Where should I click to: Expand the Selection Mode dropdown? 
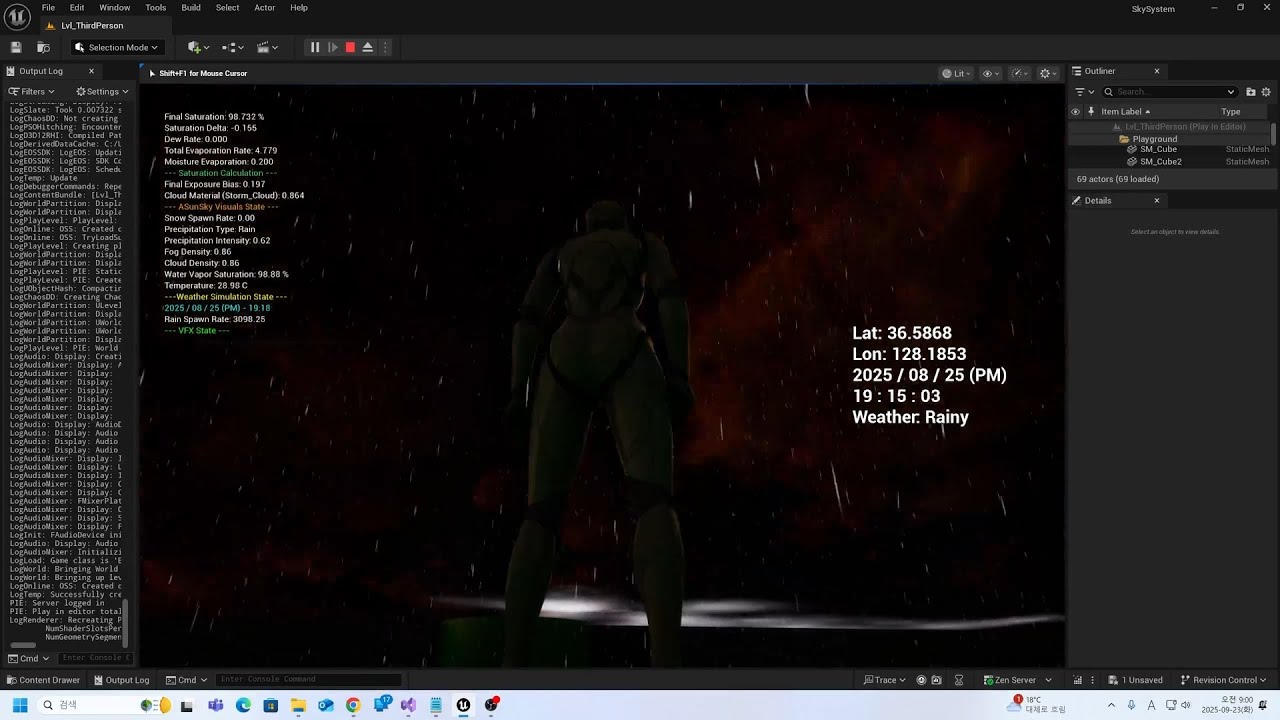click(116, 47)
